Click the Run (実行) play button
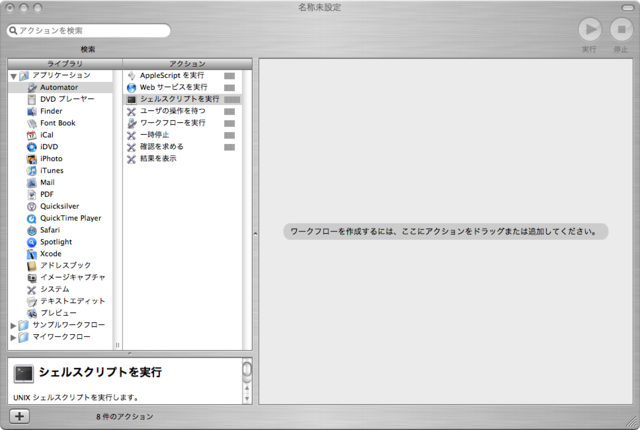Screen dimensions: 640x430 [590, 29]
